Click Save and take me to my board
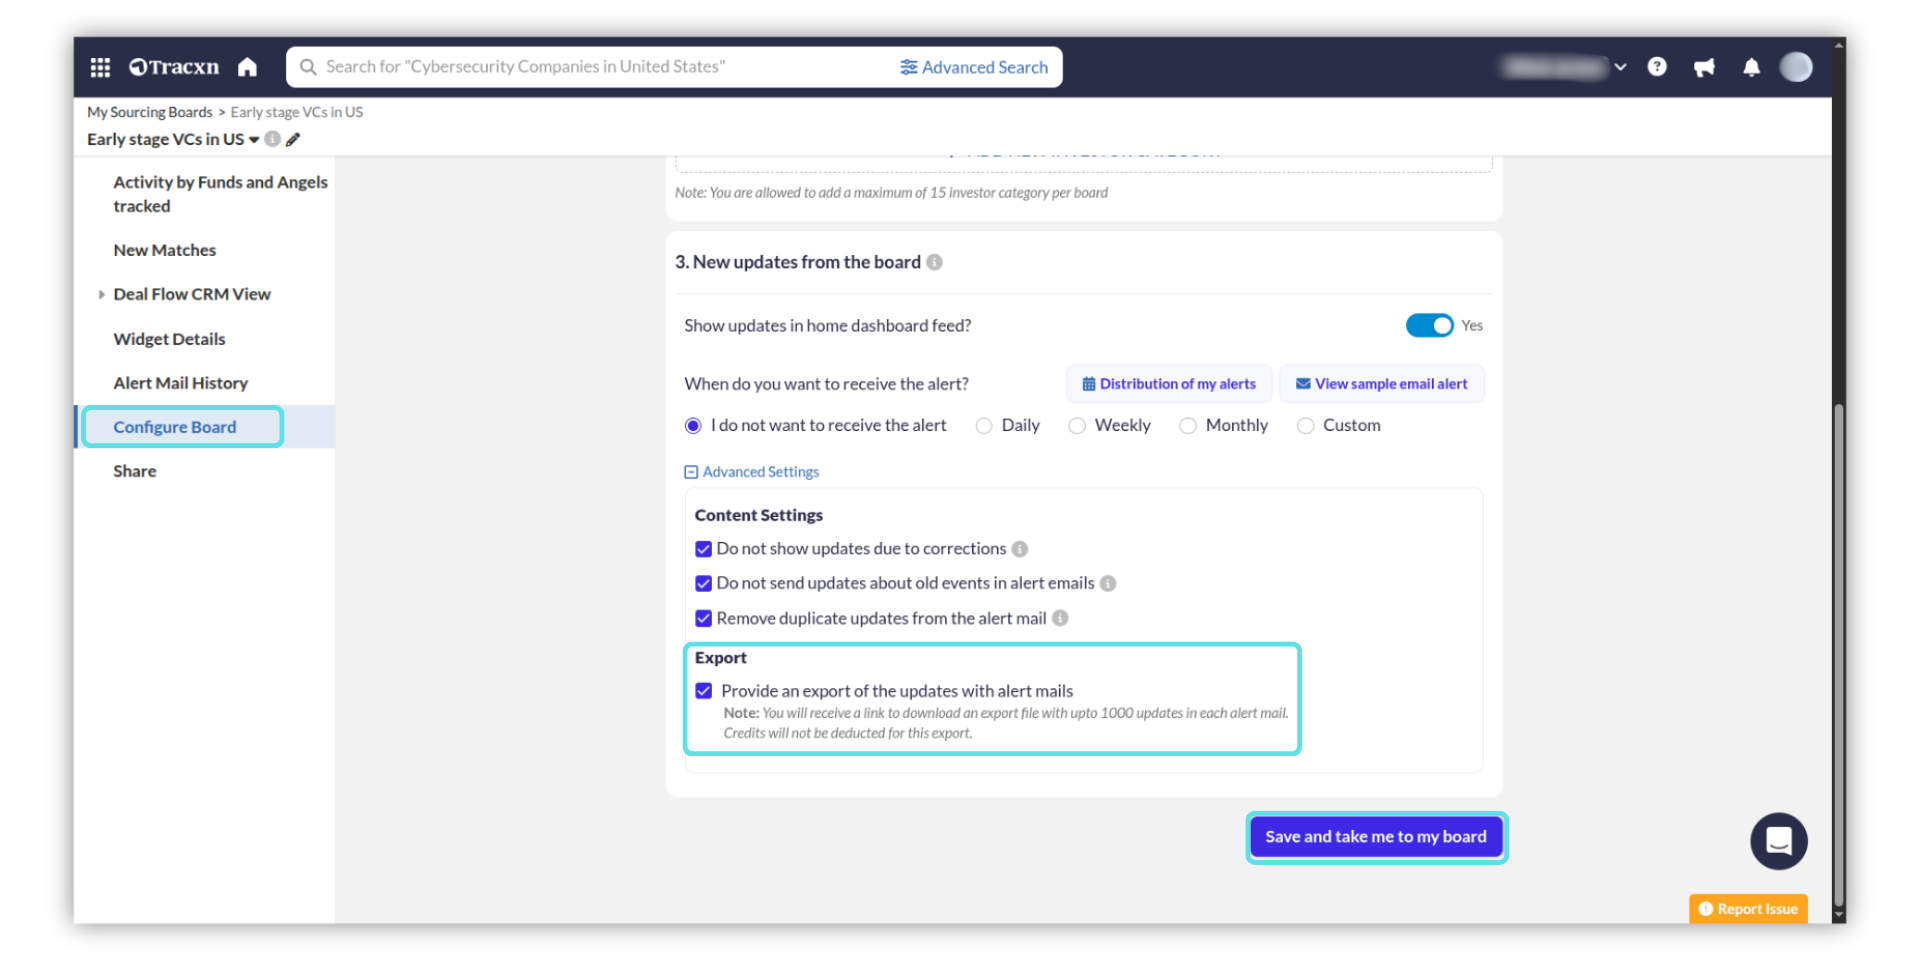The width and height of the screenshot is (1920, 960). pos(1375,837)
